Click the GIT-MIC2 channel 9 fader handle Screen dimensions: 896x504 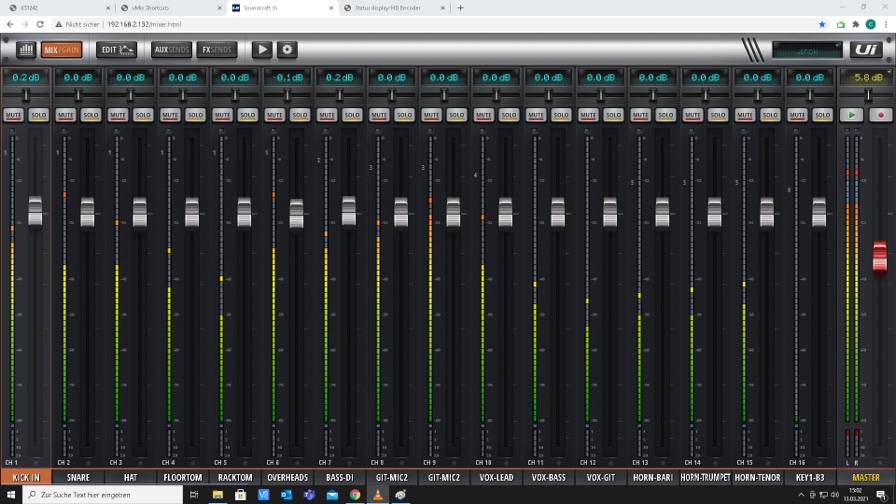click(x=453, y=212)
